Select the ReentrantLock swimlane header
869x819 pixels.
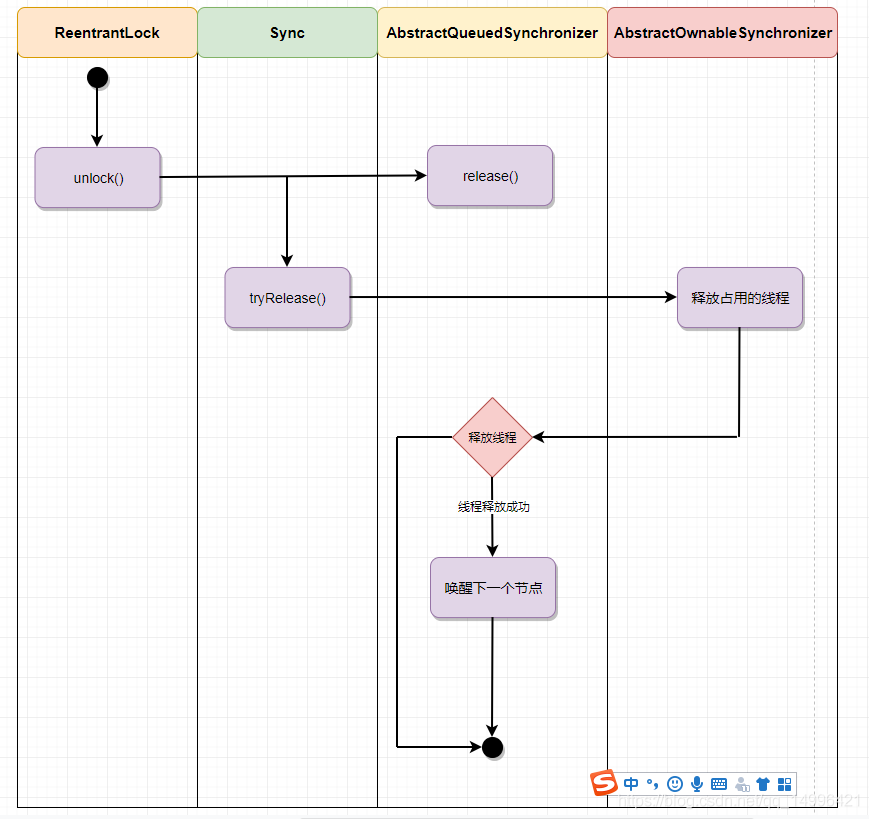coord(107,33)
